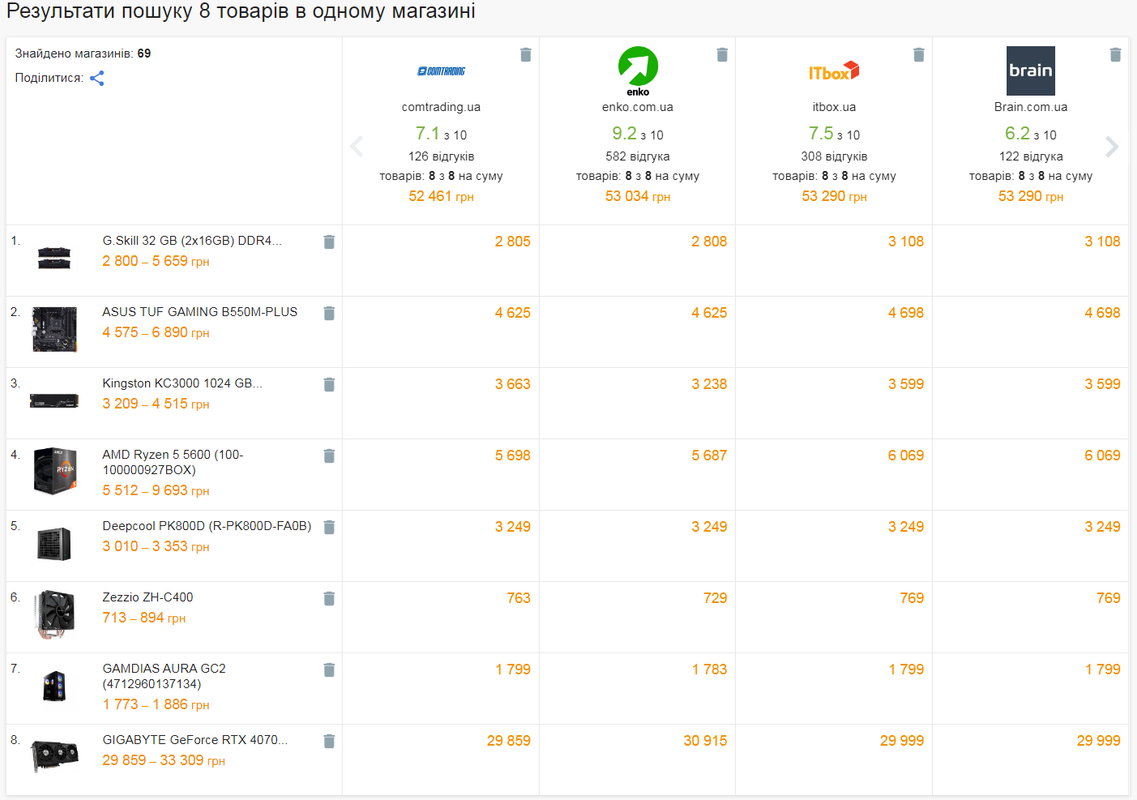
Task: Open itbox.ua 308 відгуків reviews
Action: (834, 156)
